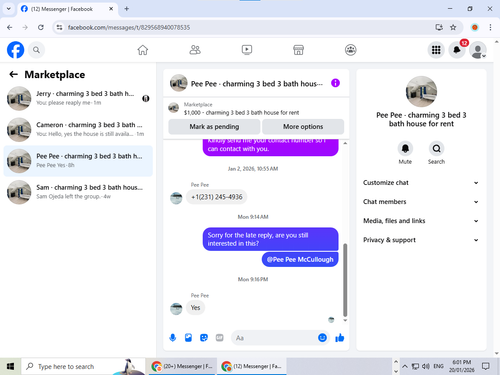The image size is (500, 375).
Task: Choose a sticker from the sticker icon
Action: click(204, 338)
